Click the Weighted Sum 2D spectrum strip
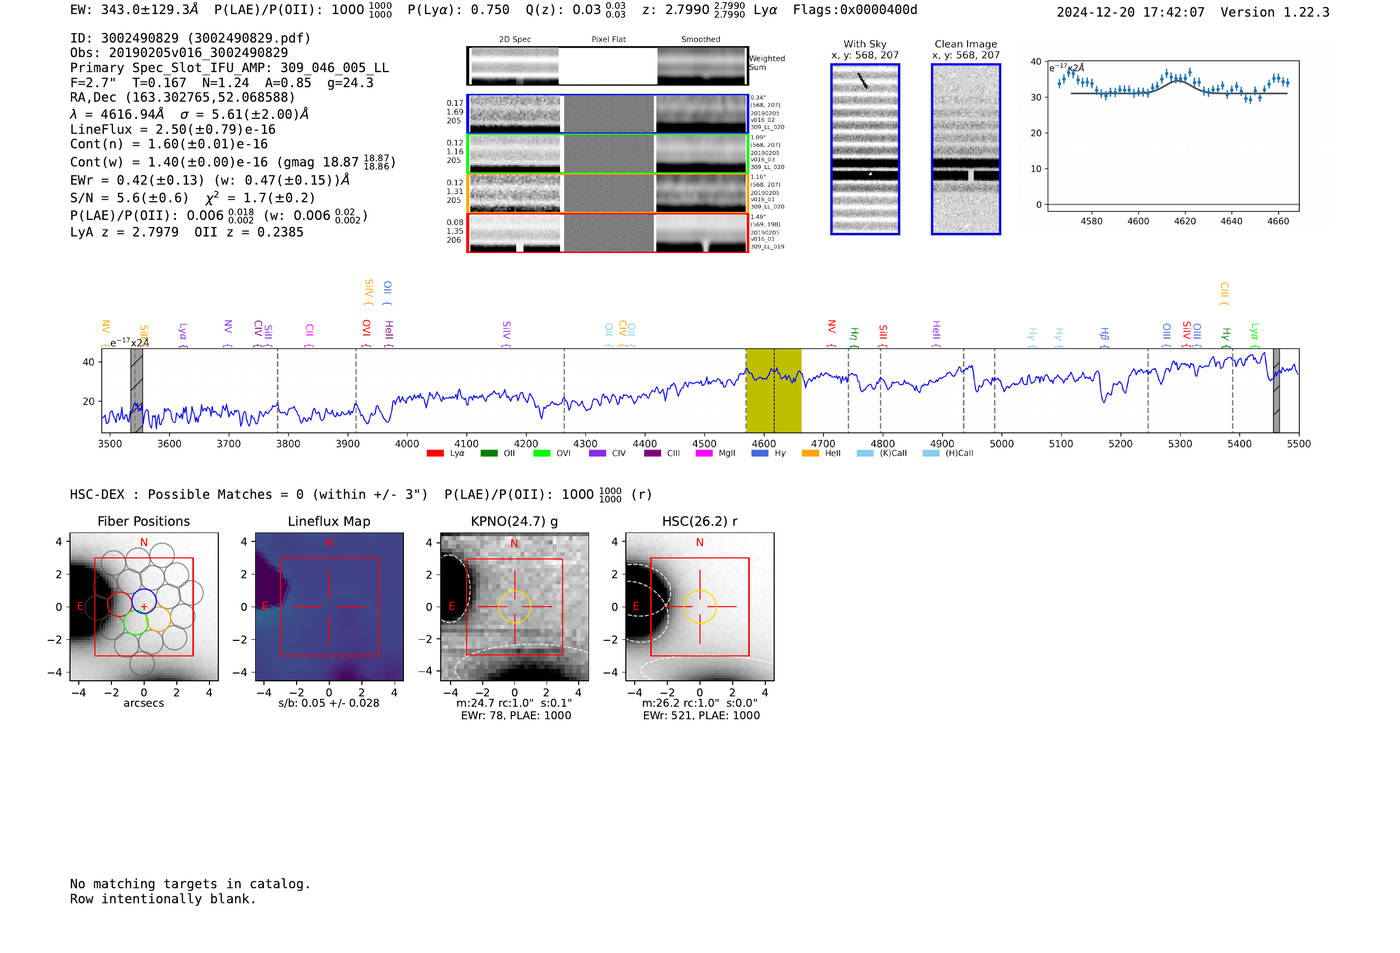 608,66
